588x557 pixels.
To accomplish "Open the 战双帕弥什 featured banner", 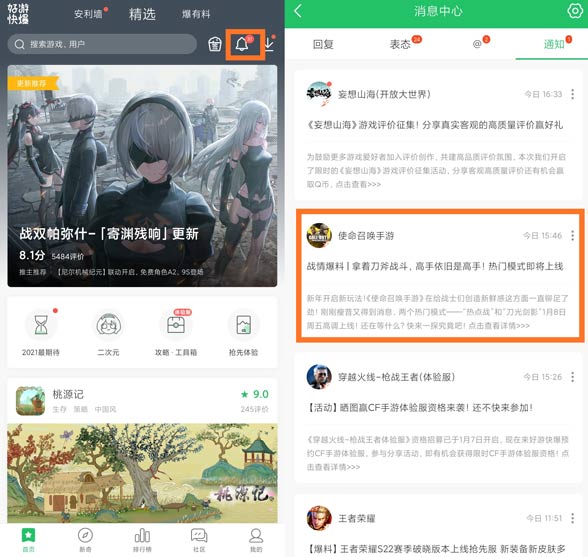I will pos(142,176).
